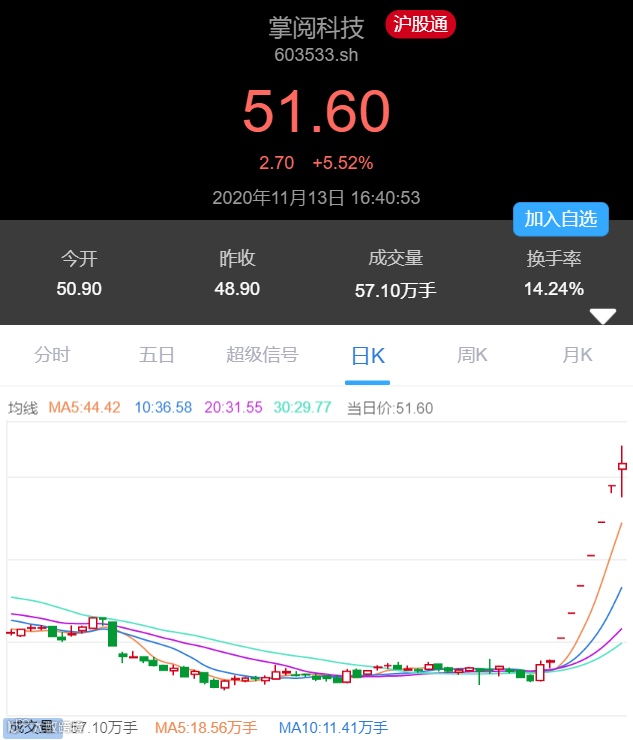Viewport: 633px width, 740px height.
Task: Switch to 分时 tab
Action: (x=52, y=354)
